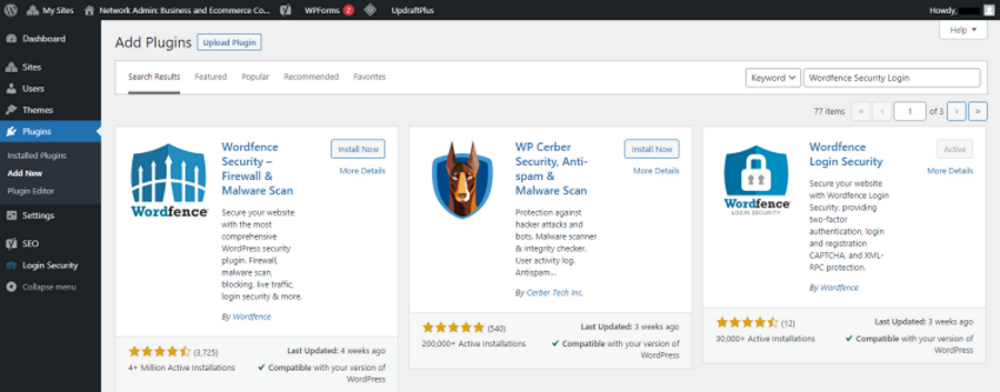This screenshot has height=392, width=1000.
Task: Open WPForms admin bar item
Action: (x=322, y=10)
